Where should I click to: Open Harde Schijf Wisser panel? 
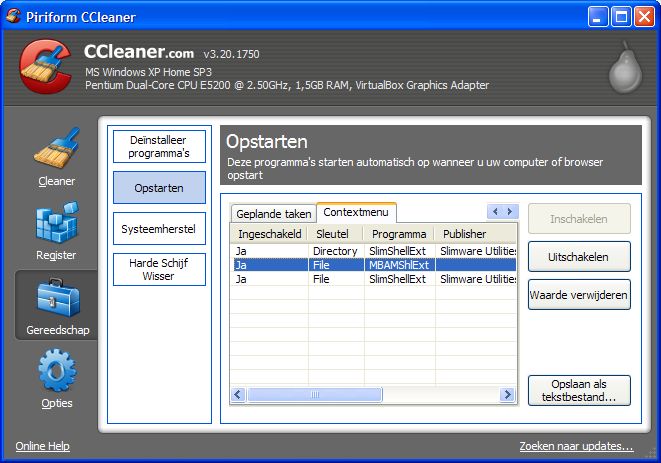pos(159,269)
